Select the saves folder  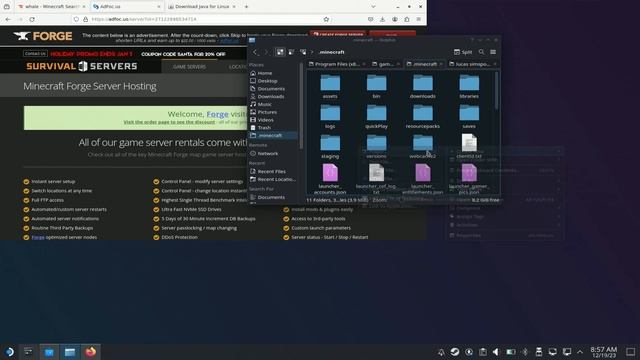click(469, 117)
